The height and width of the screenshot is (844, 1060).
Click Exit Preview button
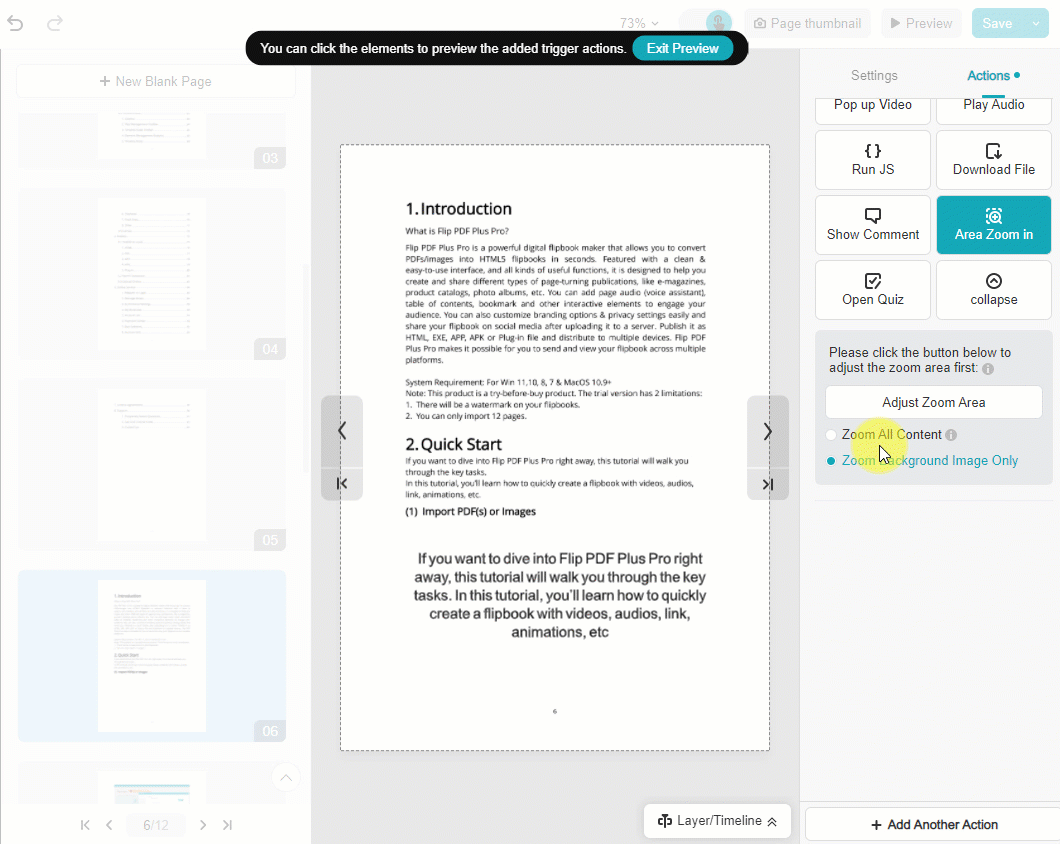click(682, 48)
